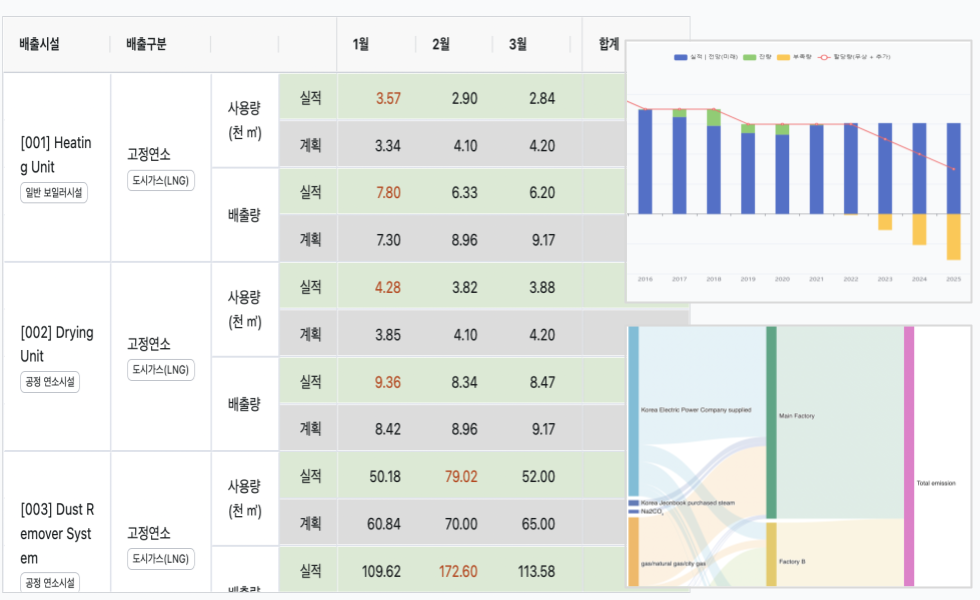
Task: Click the 3.88 usage cell
Action: [542, 288]
